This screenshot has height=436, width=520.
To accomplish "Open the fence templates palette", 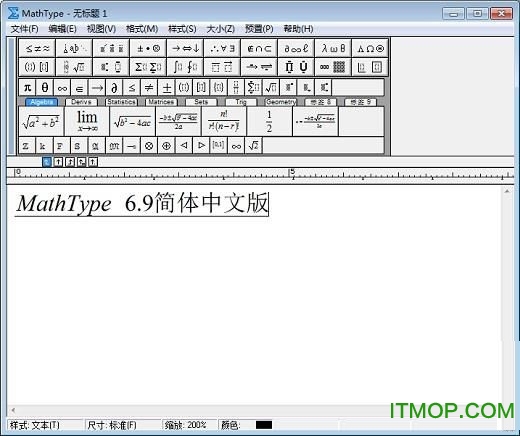I will point(37,67).
